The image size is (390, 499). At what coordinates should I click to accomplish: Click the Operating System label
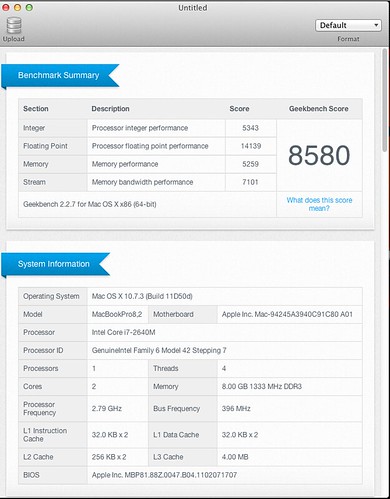pos(51,296)
